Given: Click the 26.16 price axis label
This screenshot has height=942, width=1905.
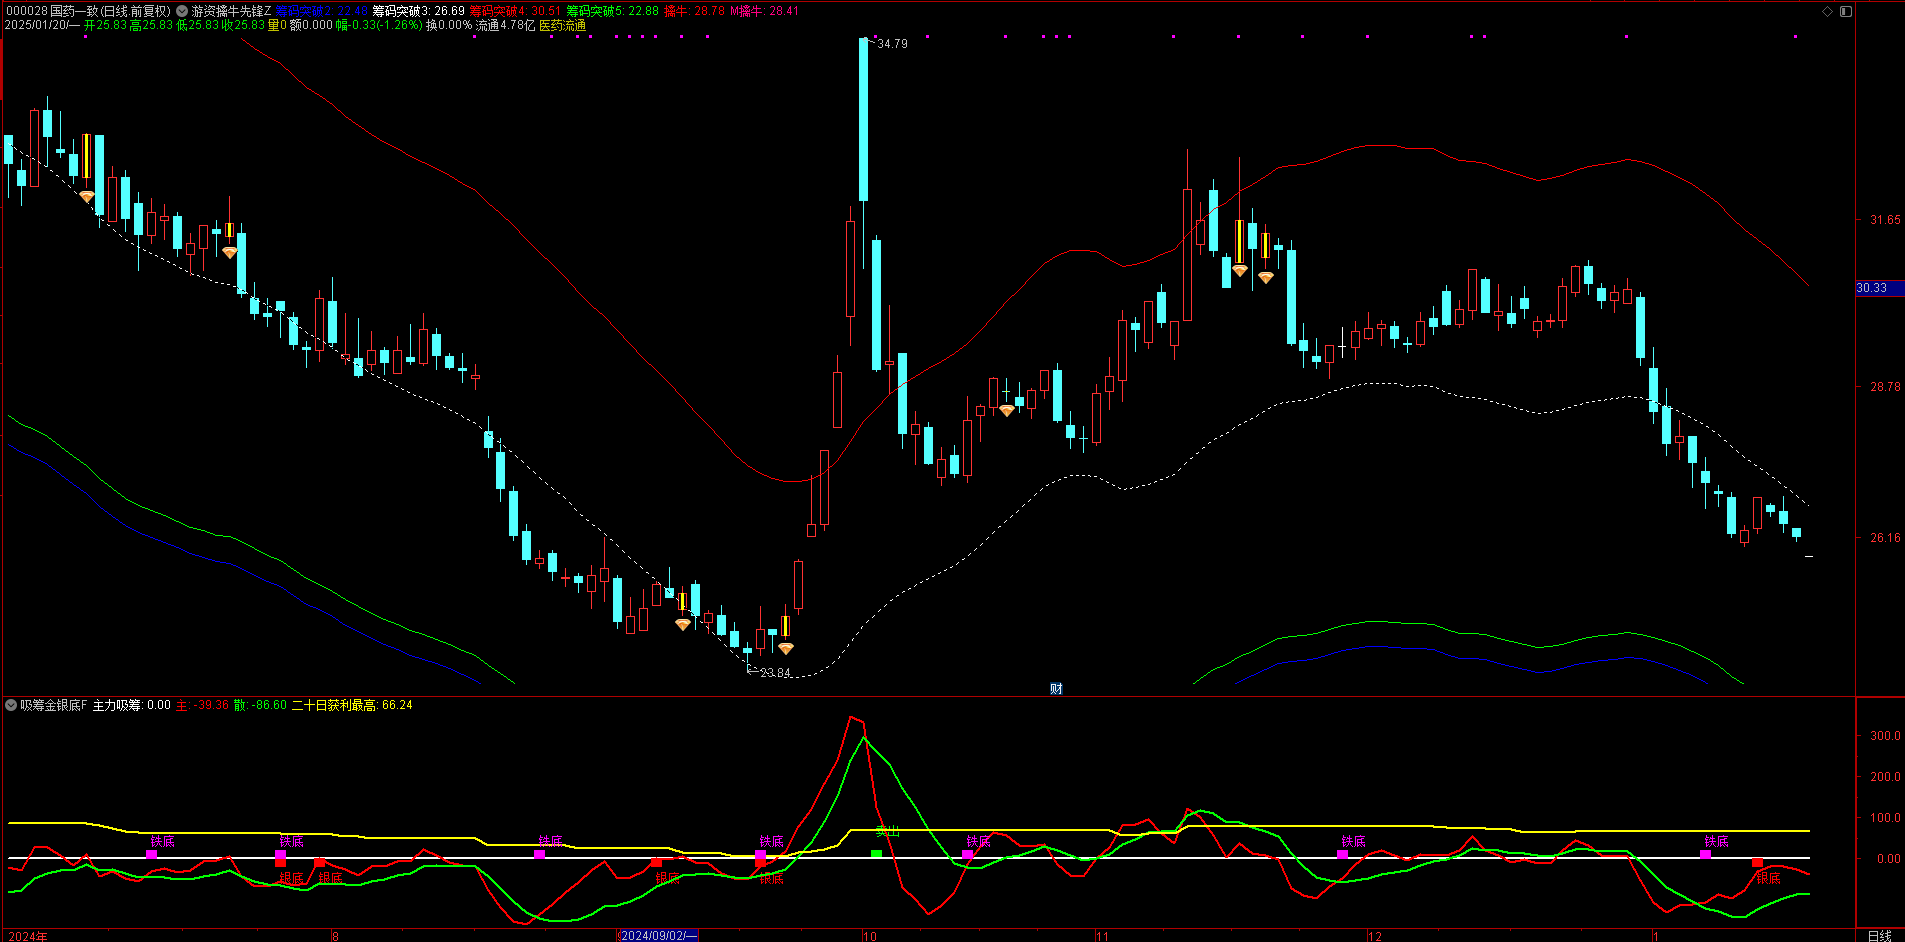Looking at the screenshot, I should point(1885,538).
